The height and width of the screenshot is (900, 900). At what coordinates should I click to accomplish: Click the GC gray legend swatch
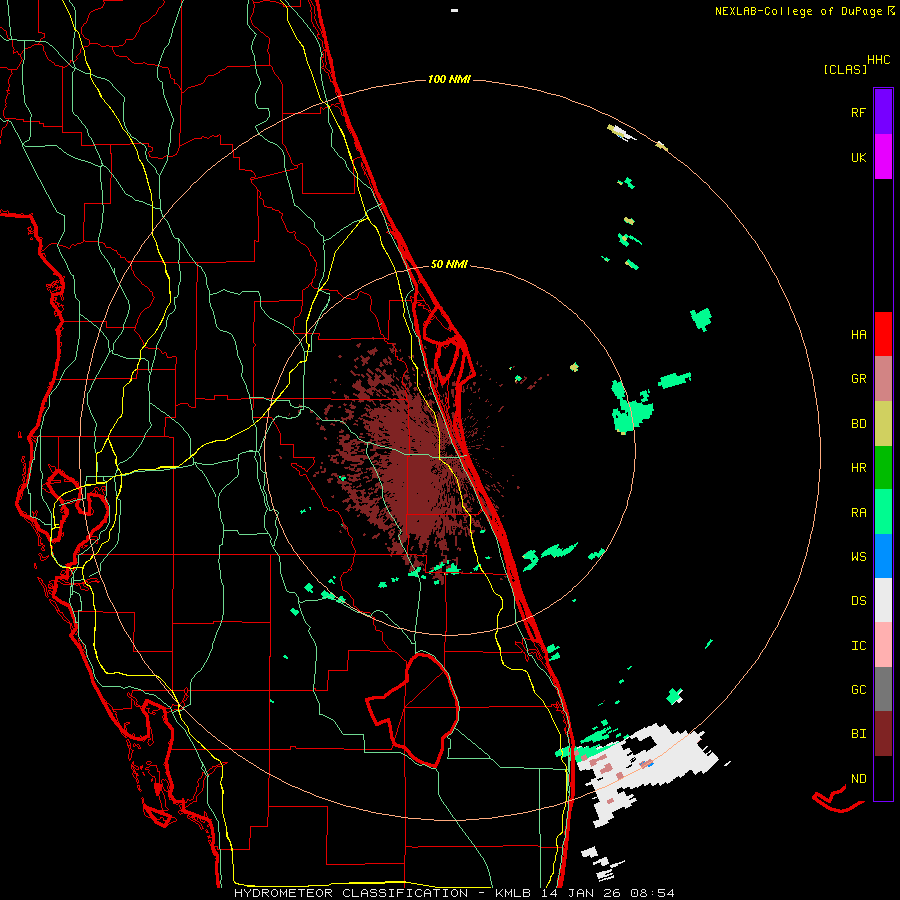pyautogui.click(x=883, y=689)
